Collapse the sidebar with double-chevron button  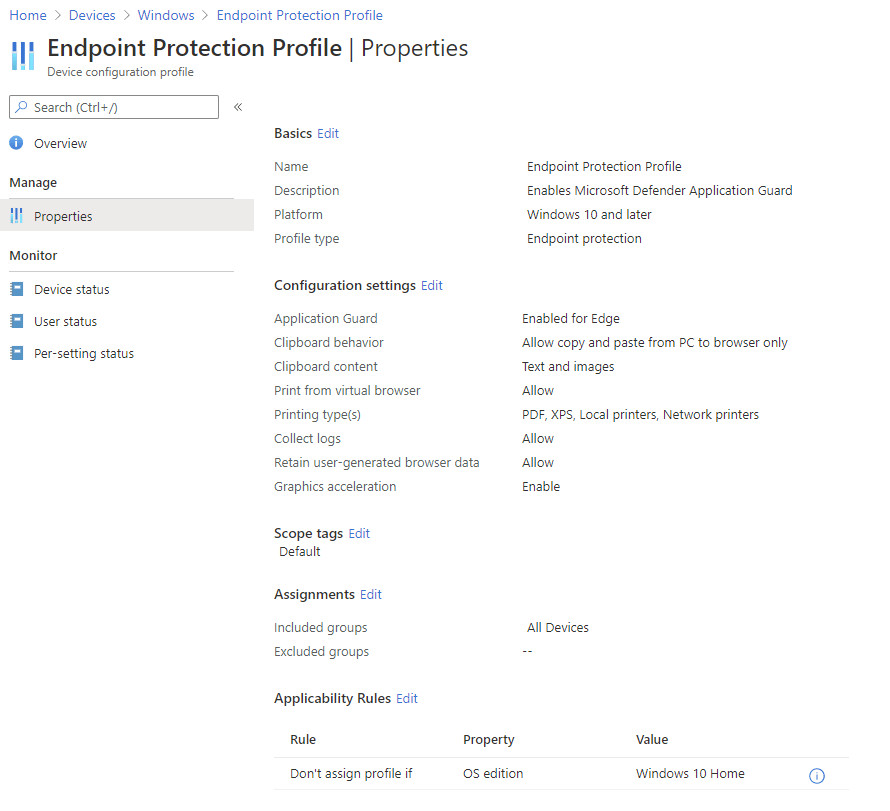click(x=238, y=107)
